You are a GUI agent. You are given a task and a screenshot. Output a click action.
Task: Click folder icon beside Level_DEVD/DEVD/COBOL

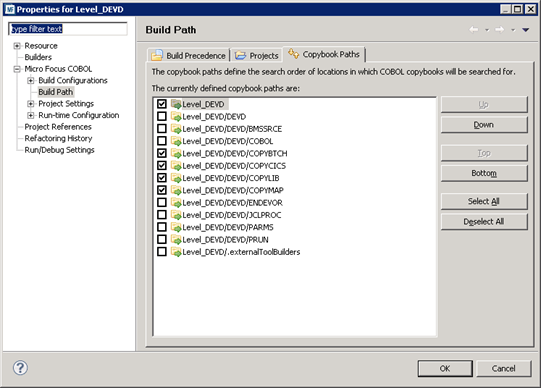pyautogui.click(x=176, y=141)
